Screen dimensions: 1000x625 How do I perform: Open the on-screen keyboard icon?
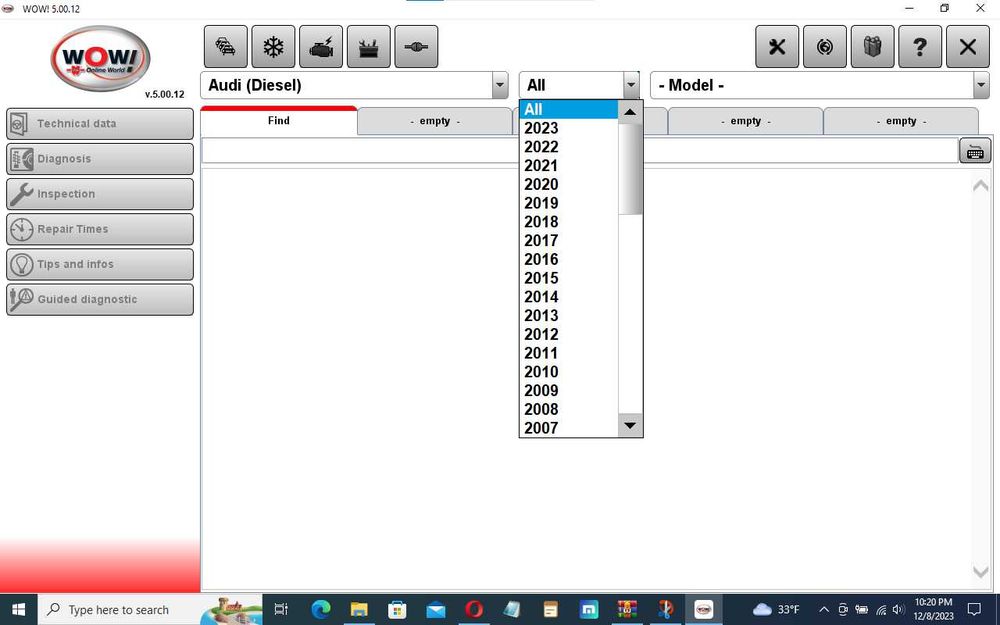pos(975,151)
